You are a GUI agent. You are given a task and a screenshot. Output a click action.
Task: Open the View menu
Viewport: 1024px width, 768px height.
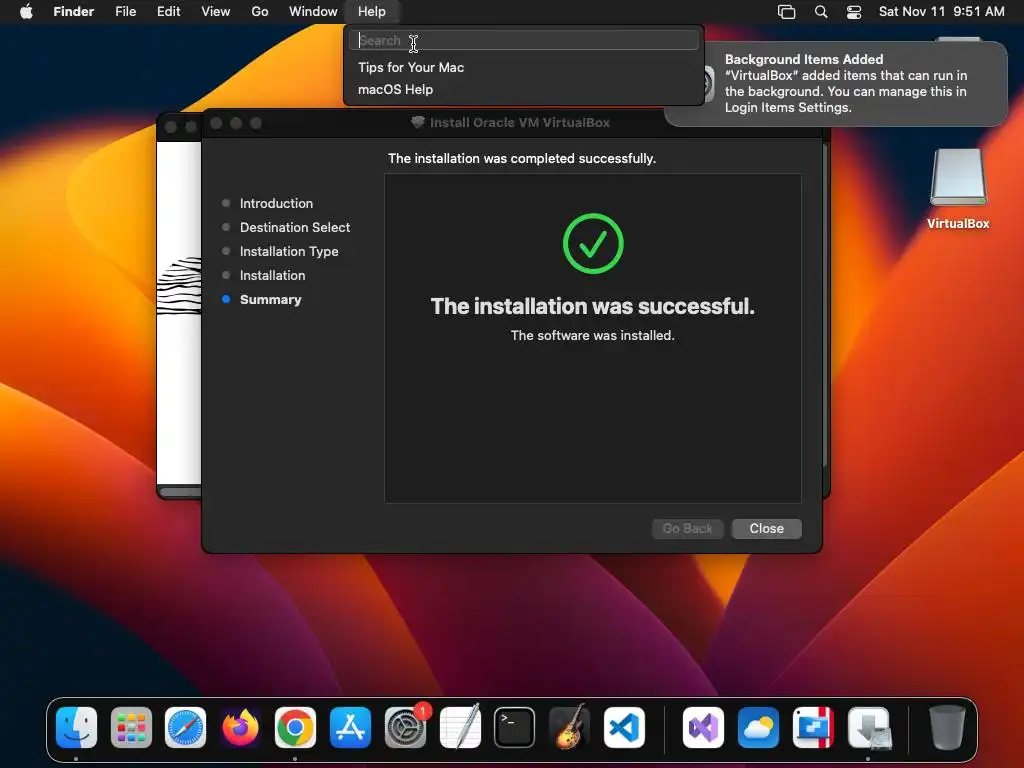coord(216,12)
